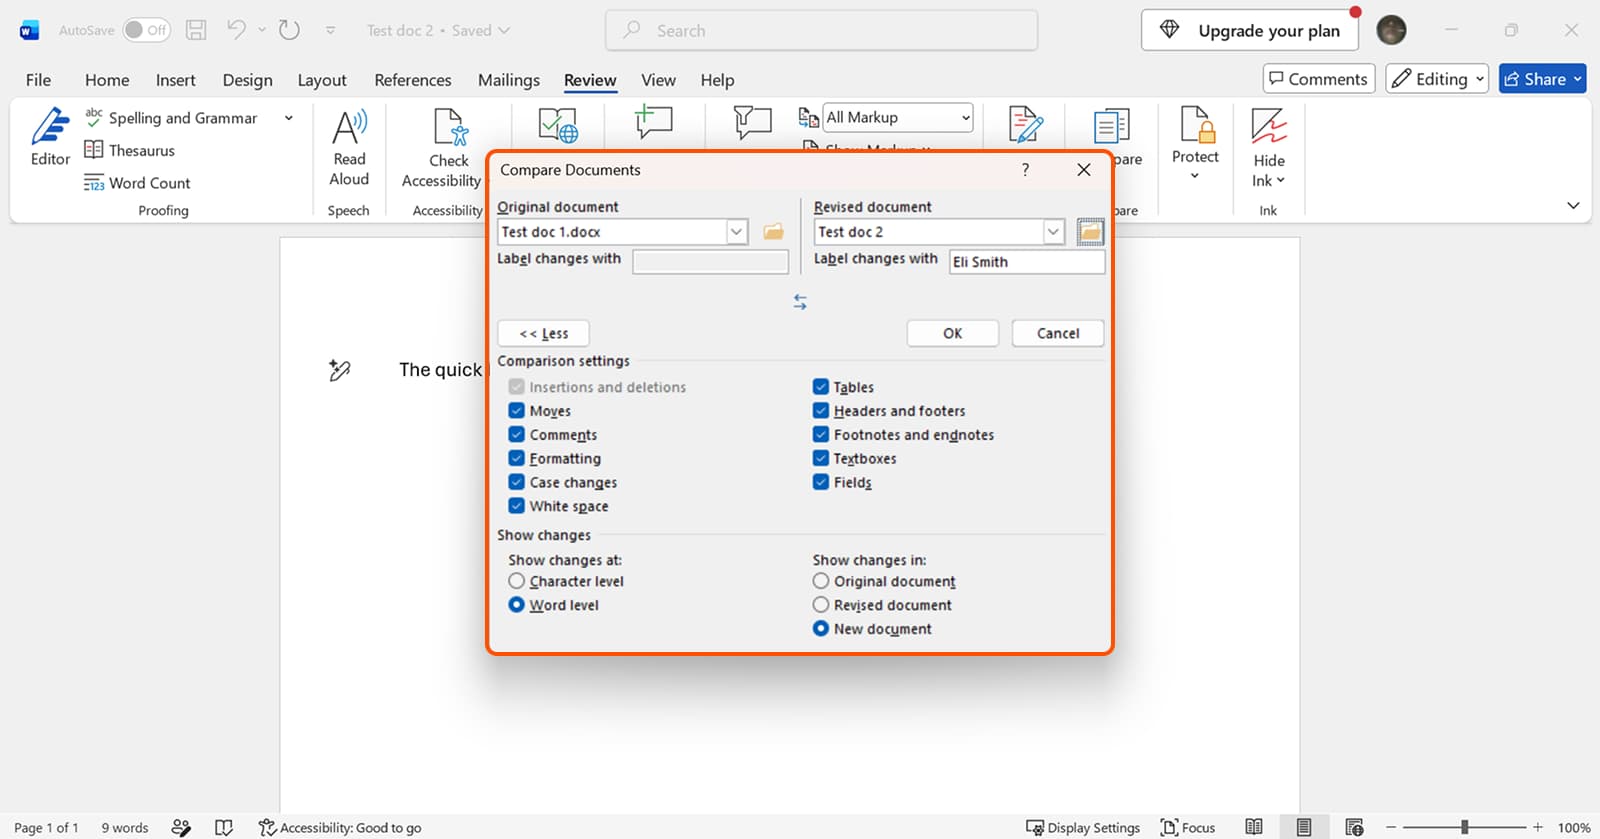
Task: Uncheck the Comments checkbox
Action: [x=516, y=435]
